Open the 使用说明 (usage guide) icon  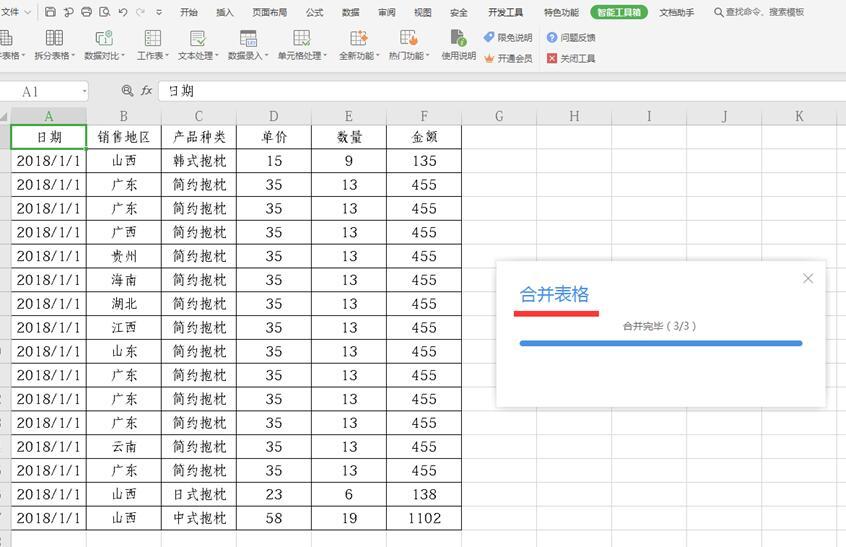458,39
